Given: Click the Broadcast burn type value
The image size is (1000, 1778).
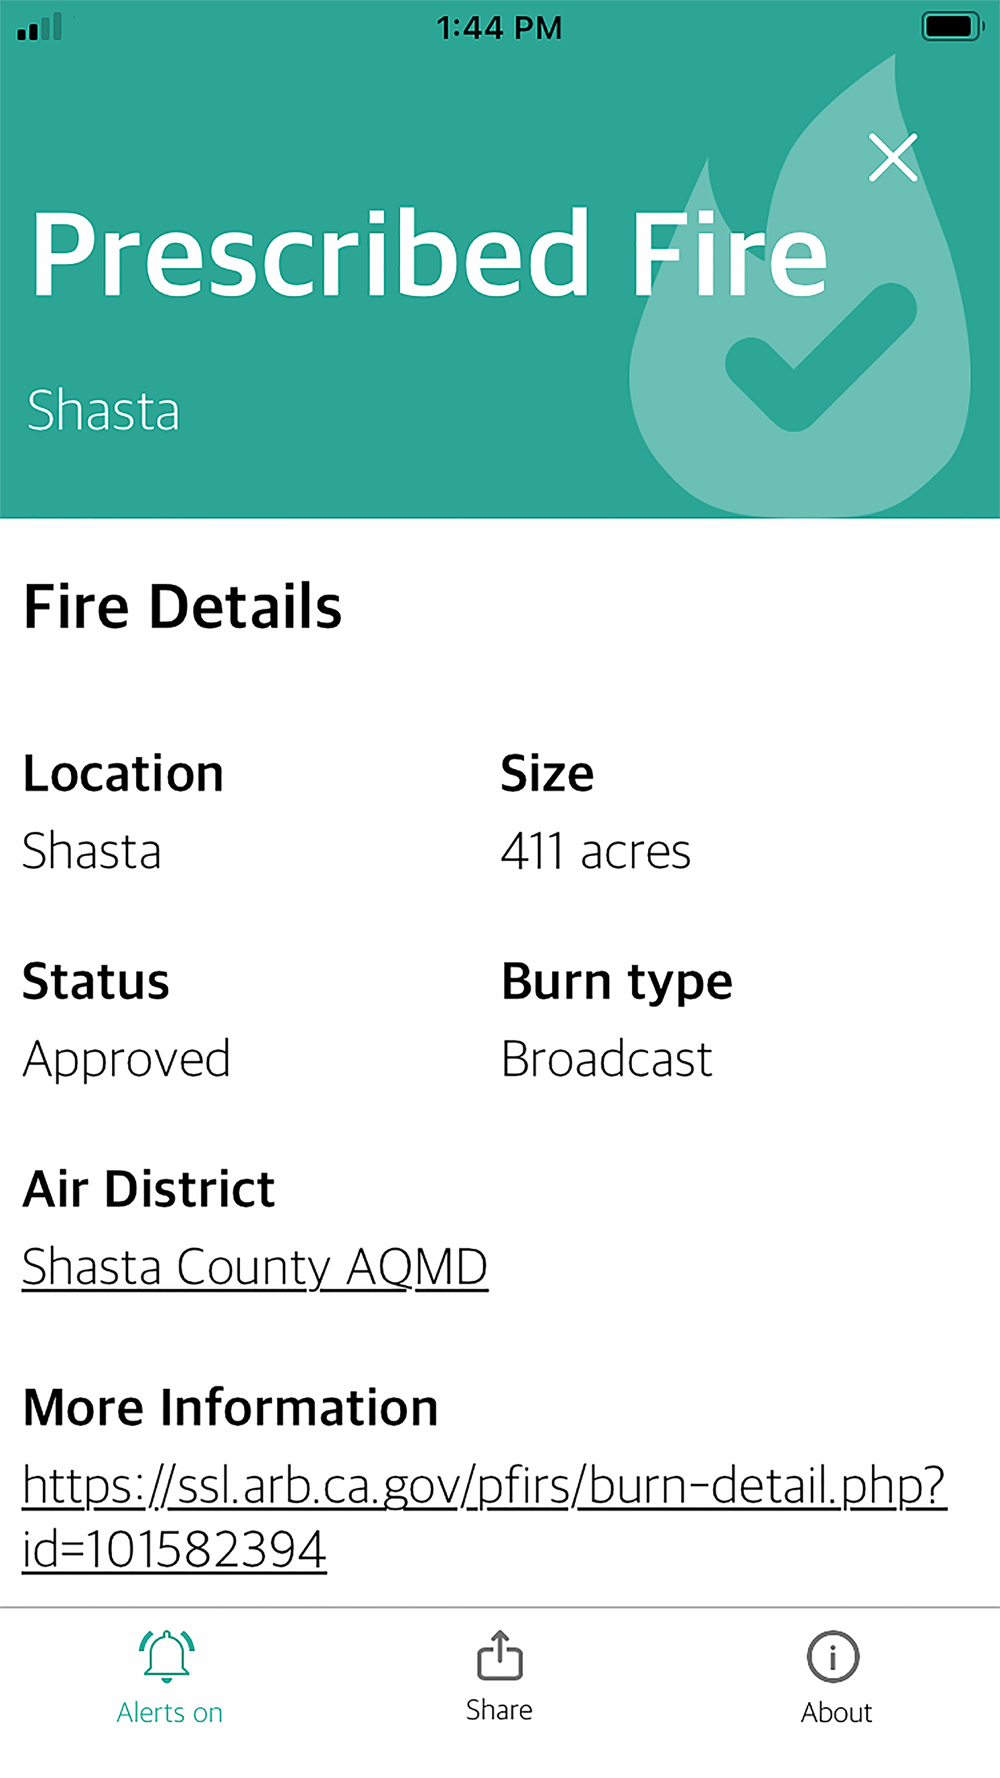Looking at the screenshot, I should 607,1059.
